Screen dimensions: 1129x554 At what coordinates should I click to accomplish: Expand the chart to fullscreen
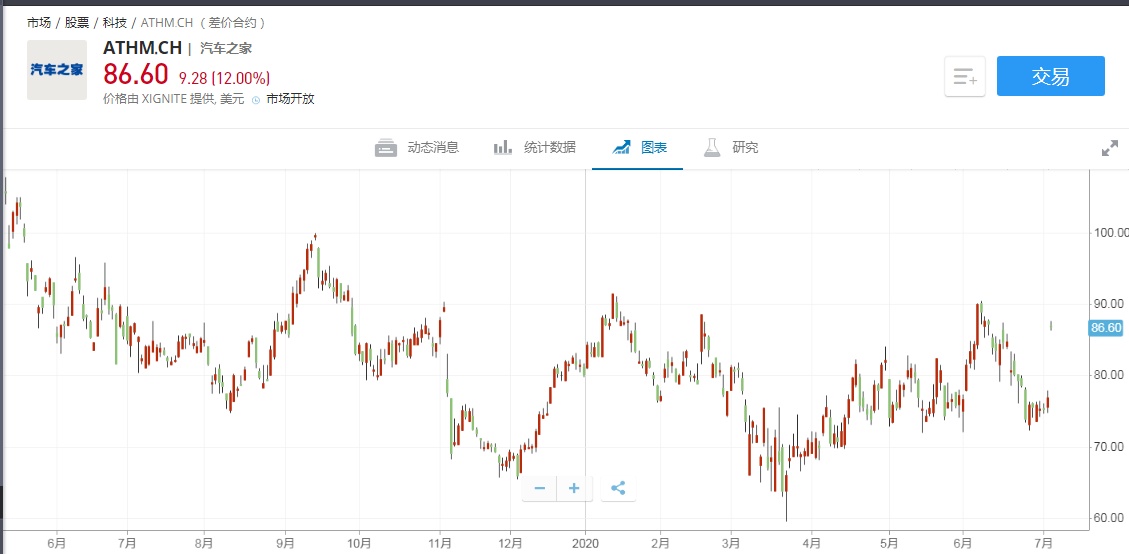pos(1109,148)
